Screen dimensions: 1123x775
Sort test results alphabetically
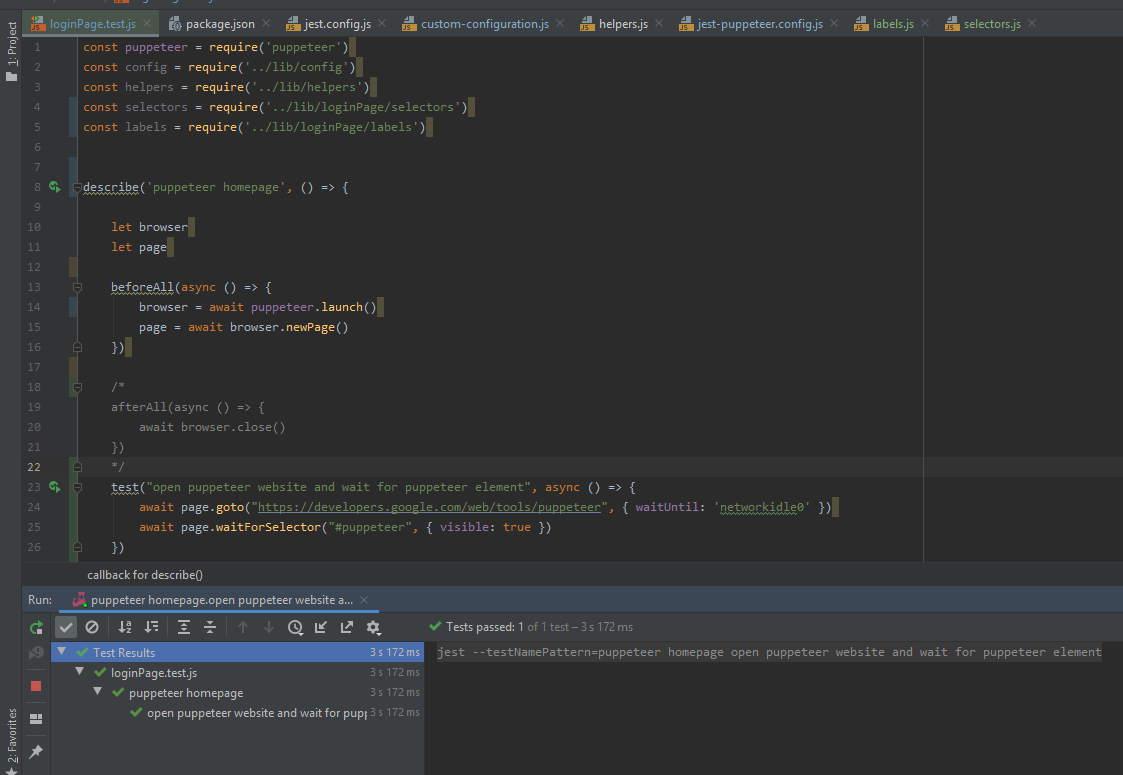point(123,628)
